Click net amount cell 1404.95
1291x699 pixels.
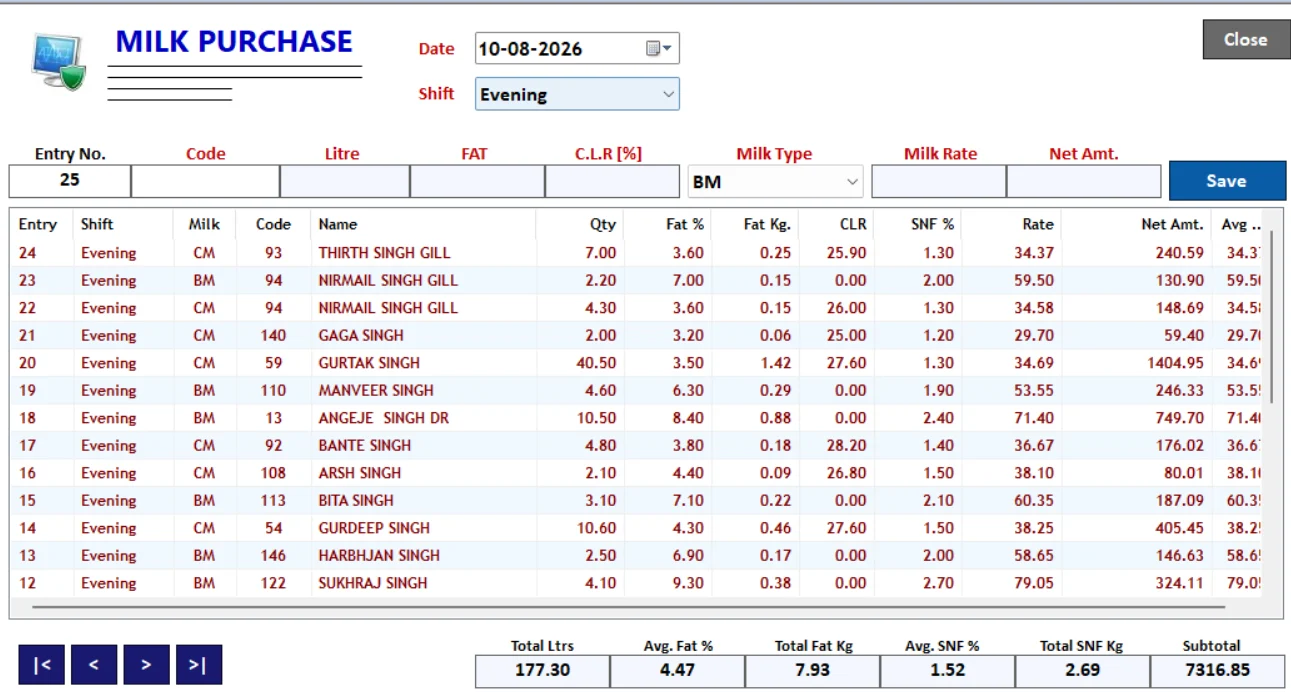[1175, 363]
